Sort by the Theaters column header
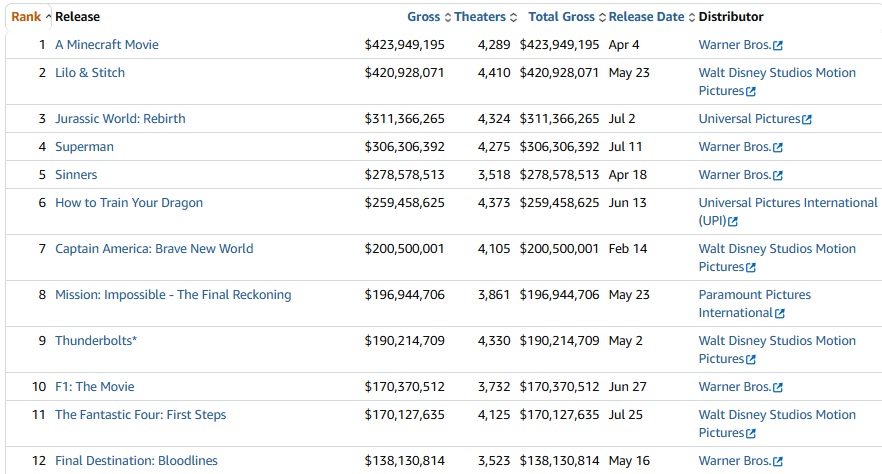The height and width of the screenshot is (474, 882). click(485, 17)
